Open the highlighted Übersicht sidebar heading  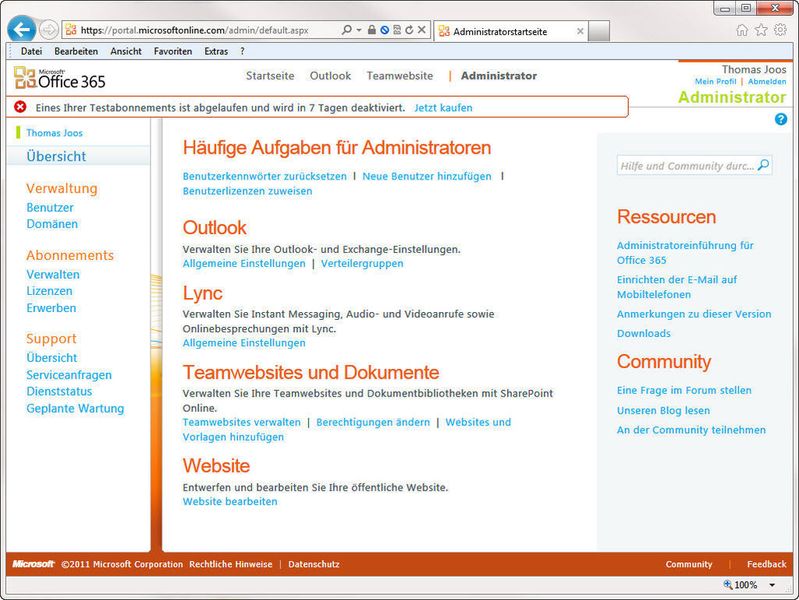pyautogui.click(x=56, y=156)
